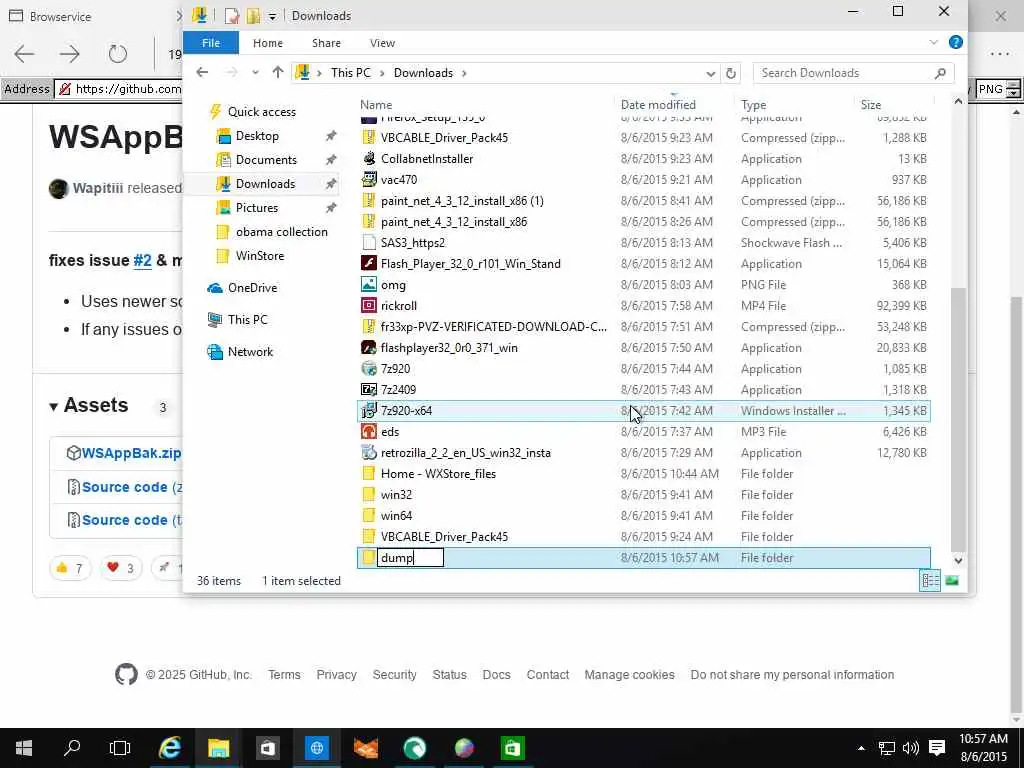Open Windows Start menu
This screenshot has height=768, width=1024.
[x=24, y=748]
